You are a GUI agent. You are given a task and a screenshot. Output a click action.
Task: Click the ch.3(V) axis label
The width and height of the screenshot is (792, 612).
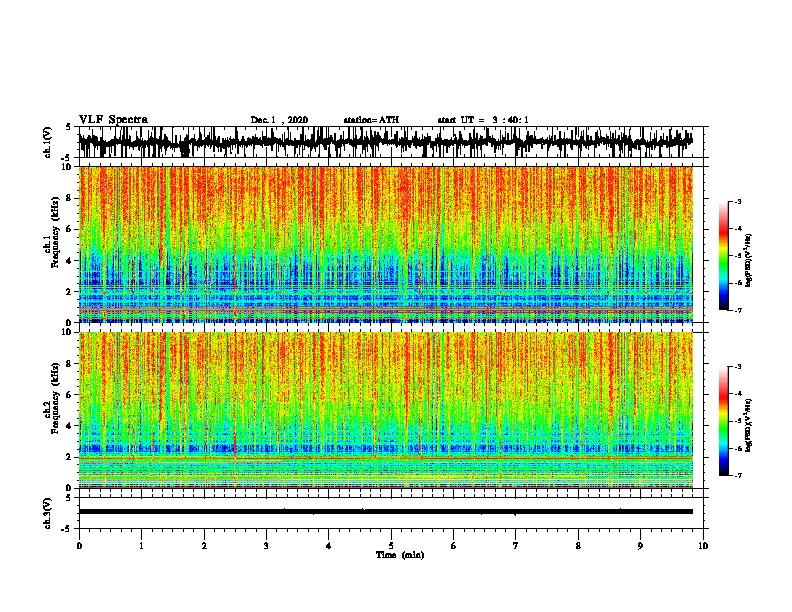pos(48,513)
